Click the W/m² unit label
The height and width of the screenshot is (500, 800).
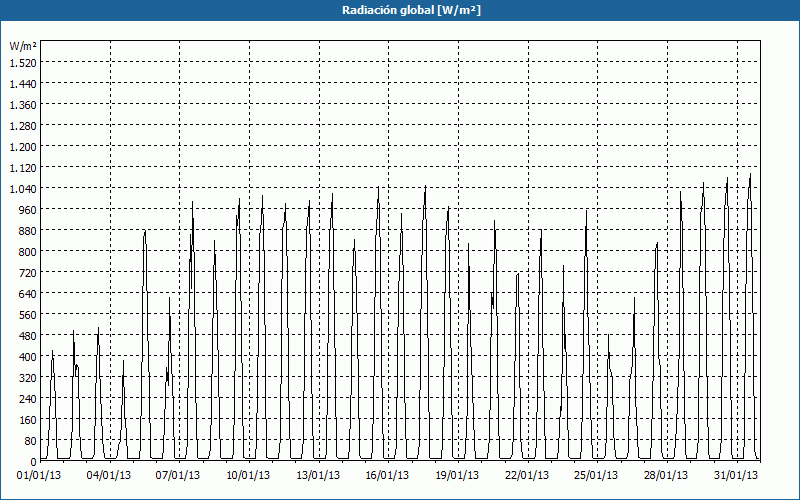pyautogui.click(x=23, y=46)
